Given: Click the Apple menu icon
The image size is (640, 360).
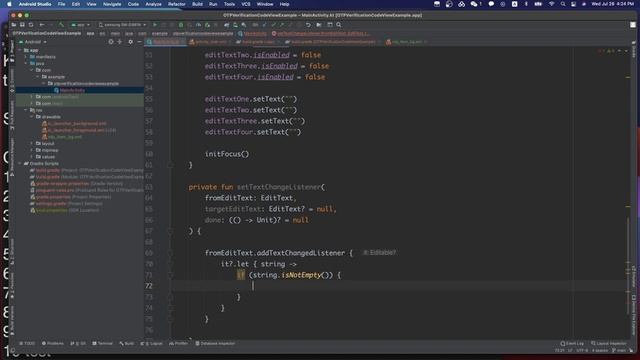Looking at the screenshot, I should [9, 4].
